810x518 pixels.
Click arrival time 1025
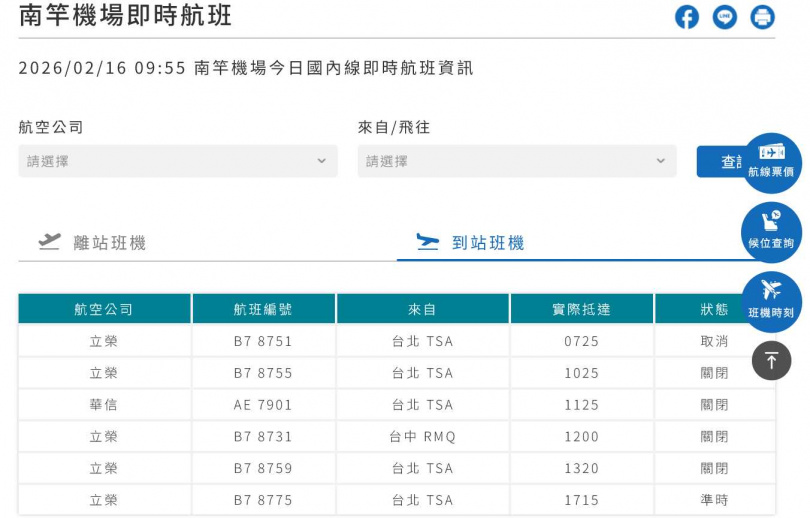tap(582, 373)
